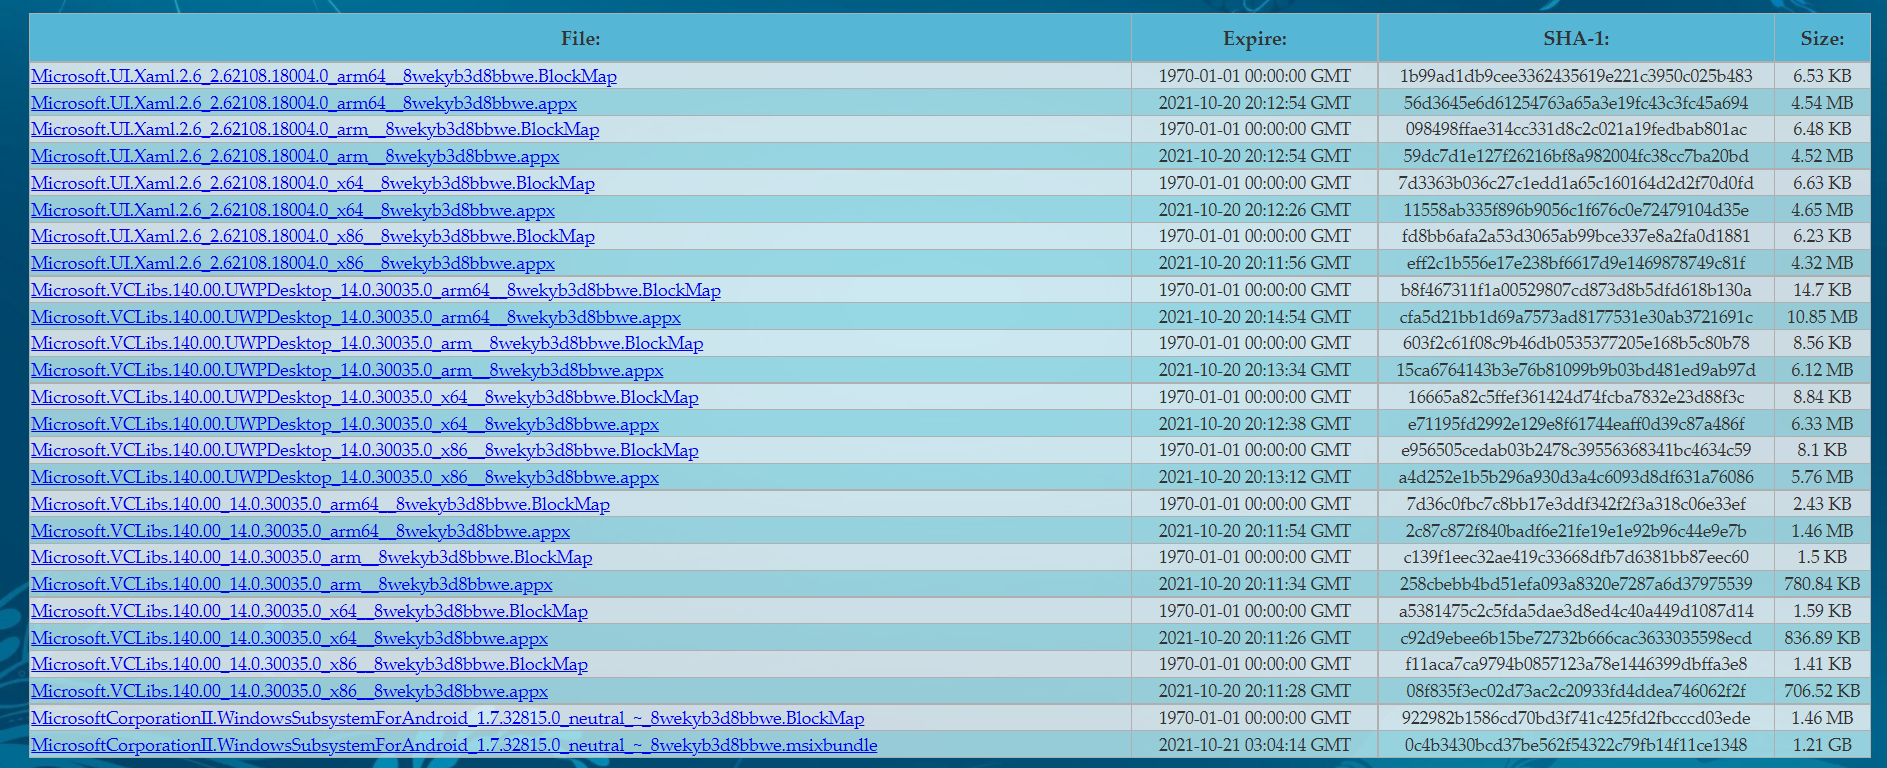Click the "2021-10-20 20:11:56 GMT" expire time
This screenshot has width=1887, height=768.
click(1255, 263)
